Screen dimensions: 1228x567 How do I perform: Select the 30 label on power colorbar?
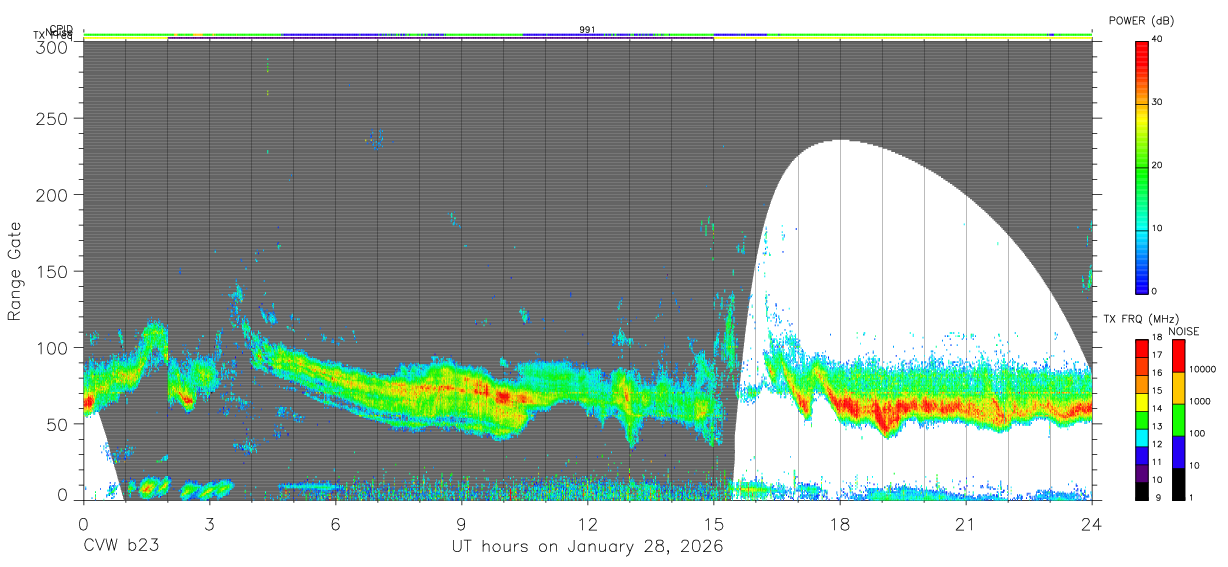[1157, 102]
